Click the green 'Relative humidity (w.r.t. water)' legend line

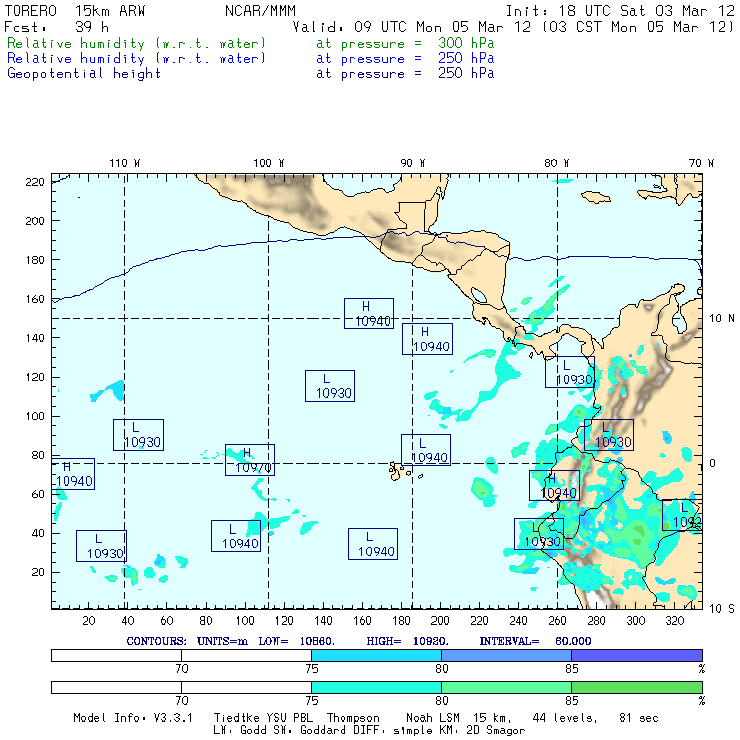pos(136,43)
